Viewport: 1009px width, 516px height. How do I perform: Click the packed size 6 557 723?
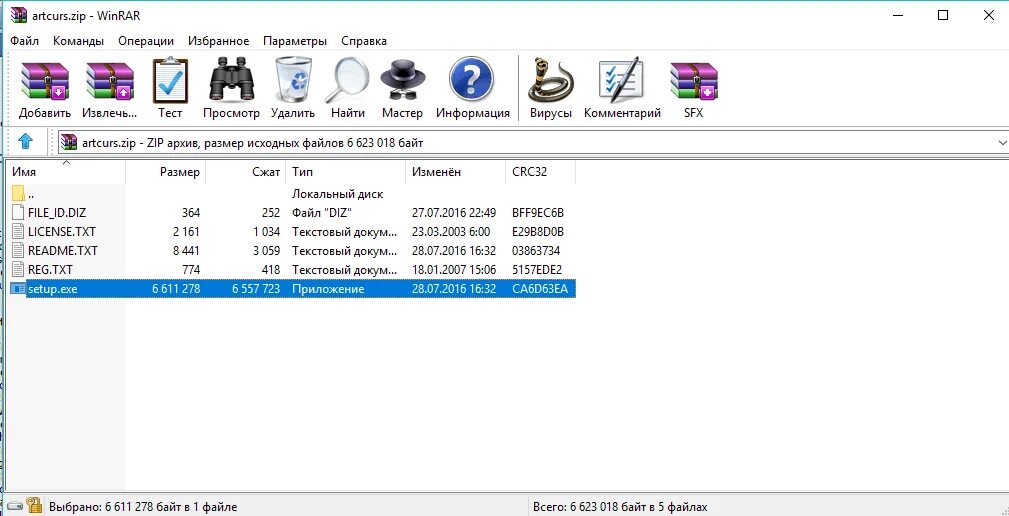pos(256,289)
